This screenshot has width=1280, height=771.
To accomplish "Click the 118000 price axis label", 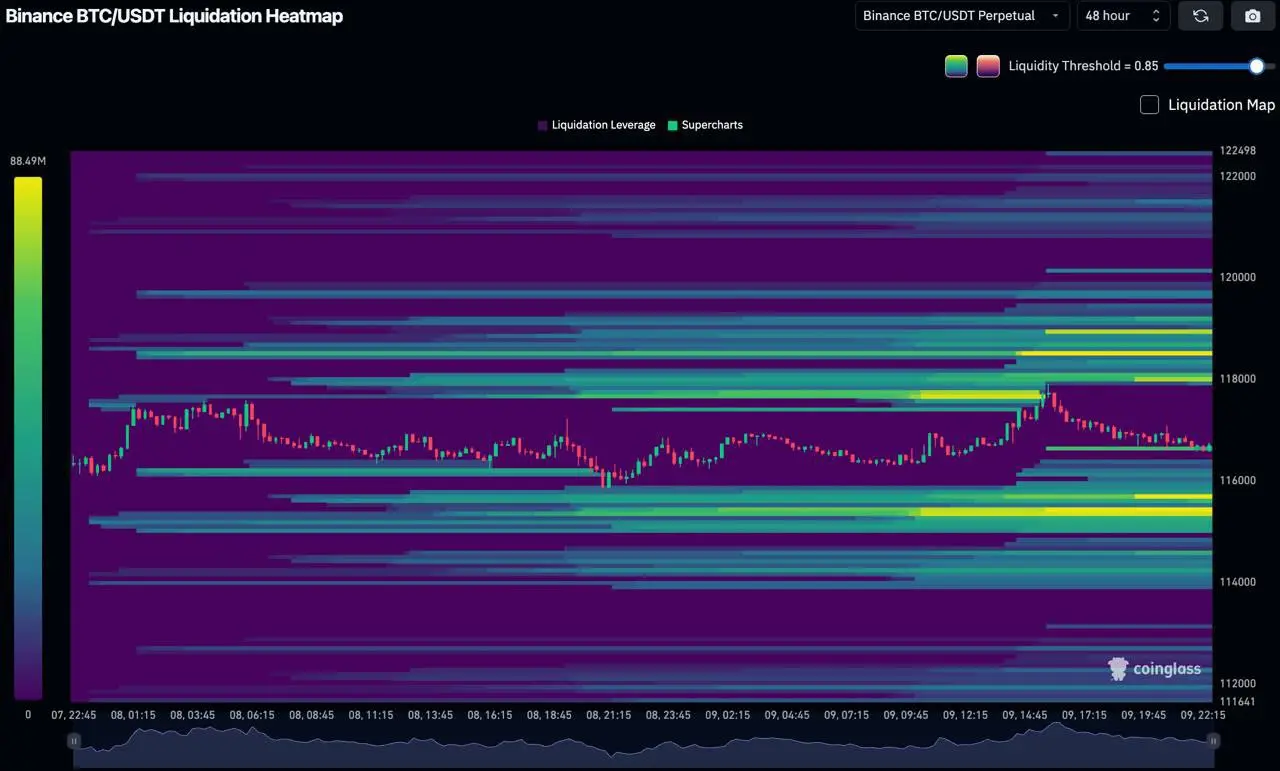I will click(1237, 379).
